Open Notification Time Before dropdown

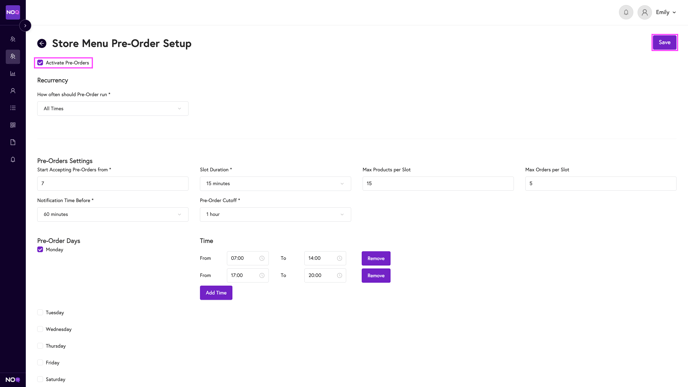click(x=113, y=214)
